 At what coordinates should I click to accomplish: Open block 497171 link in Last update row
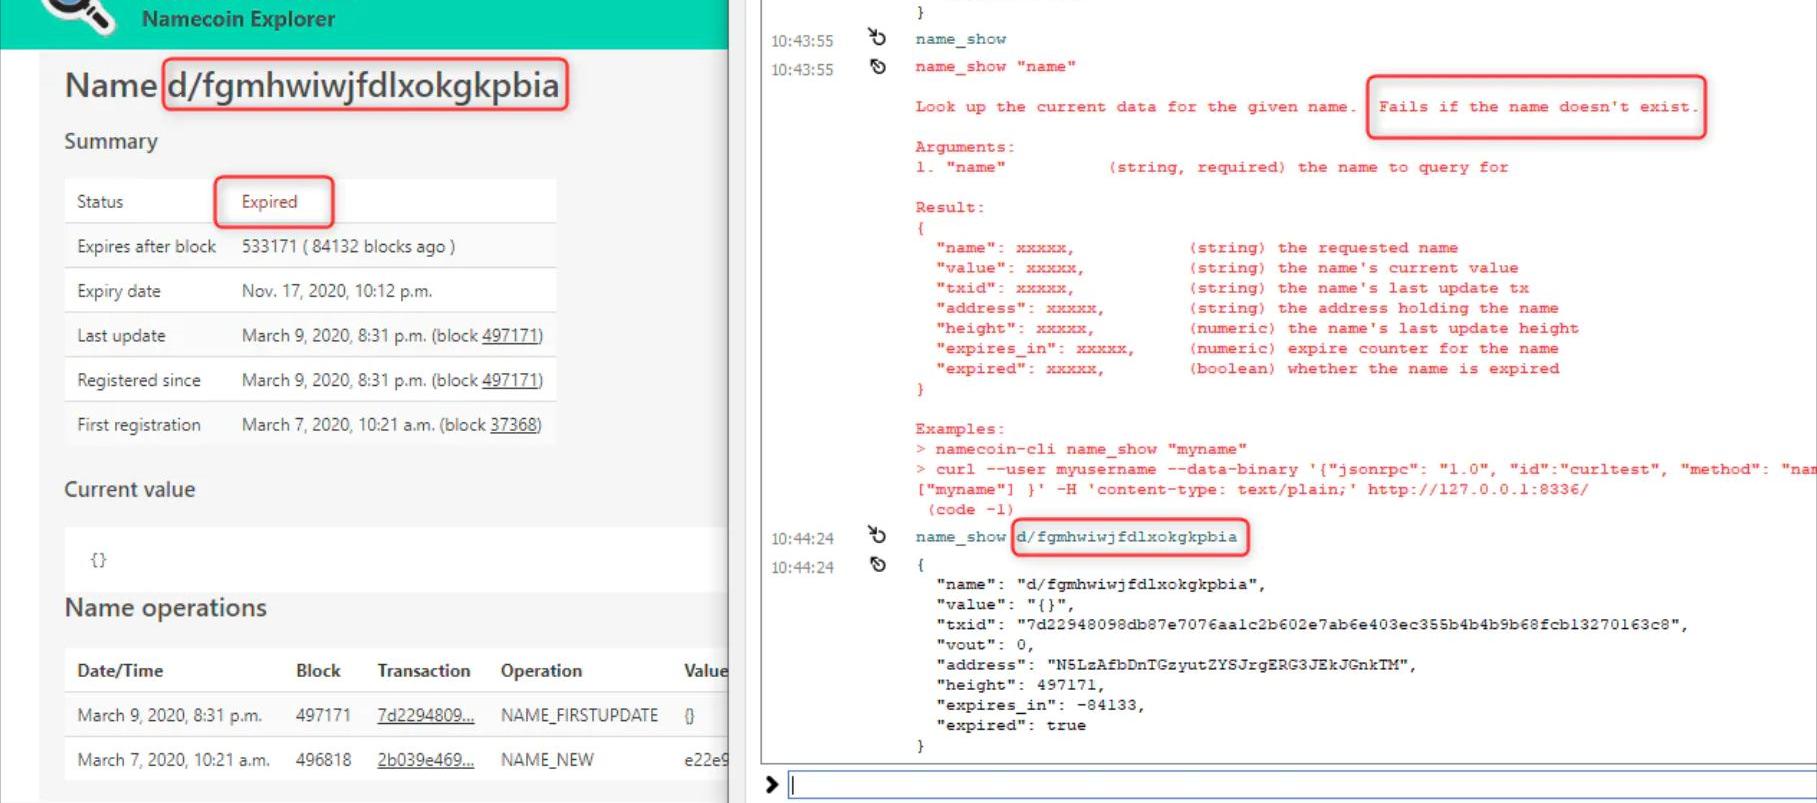(x=510, y=336)
